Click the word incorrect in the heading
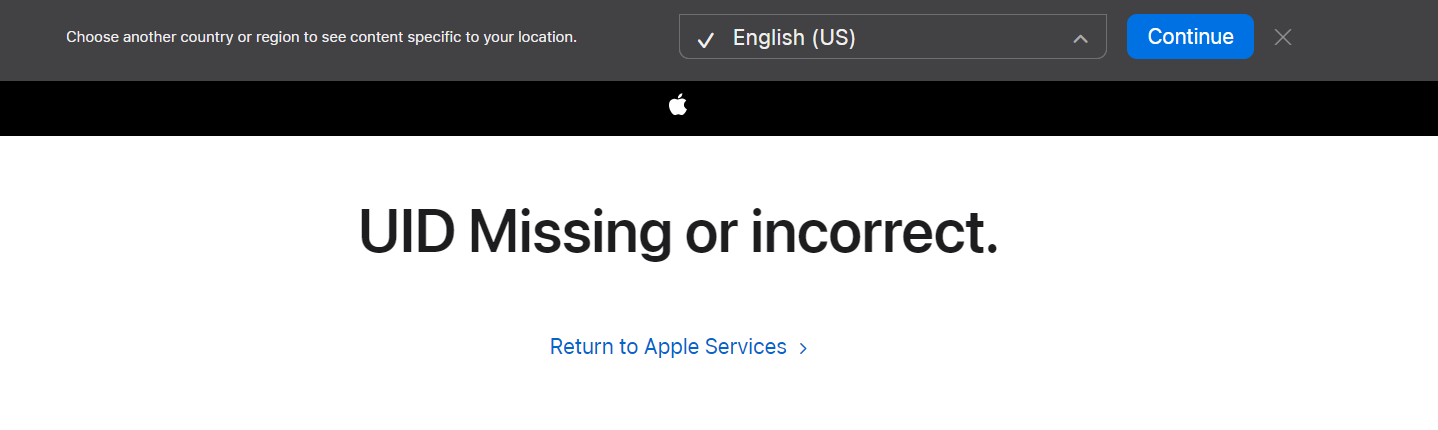The height and width of the screenshot is (430, 1438). pyautogui.click(x=874, y=231)
